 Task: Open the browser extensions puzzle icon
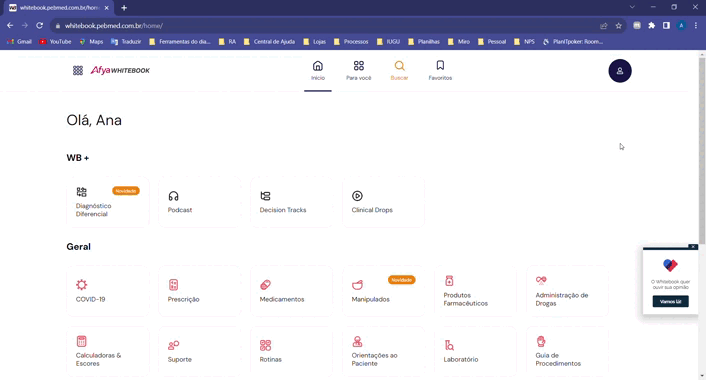coord(652,26)
